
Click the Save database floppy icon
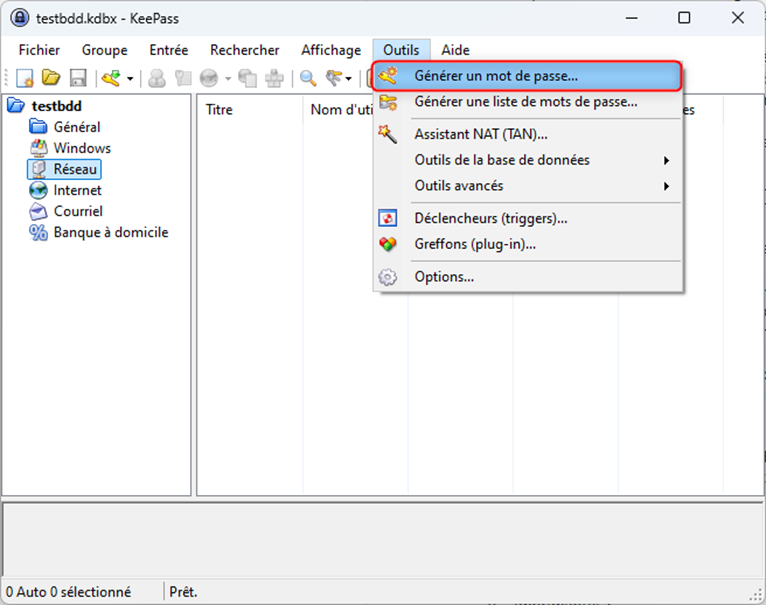(77, 78)
